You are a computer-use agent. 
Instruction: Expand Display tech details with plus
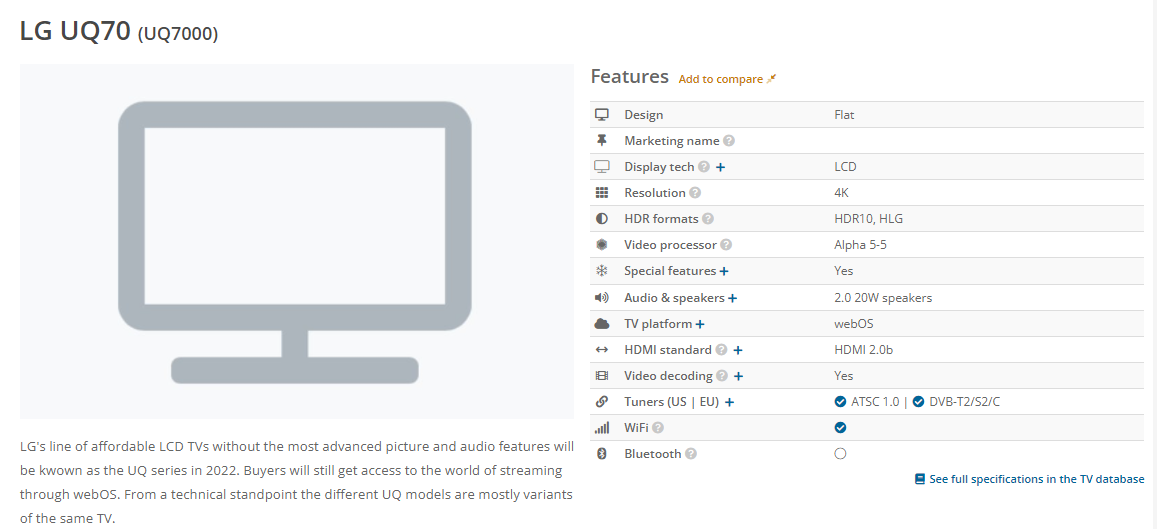[721, 167]
